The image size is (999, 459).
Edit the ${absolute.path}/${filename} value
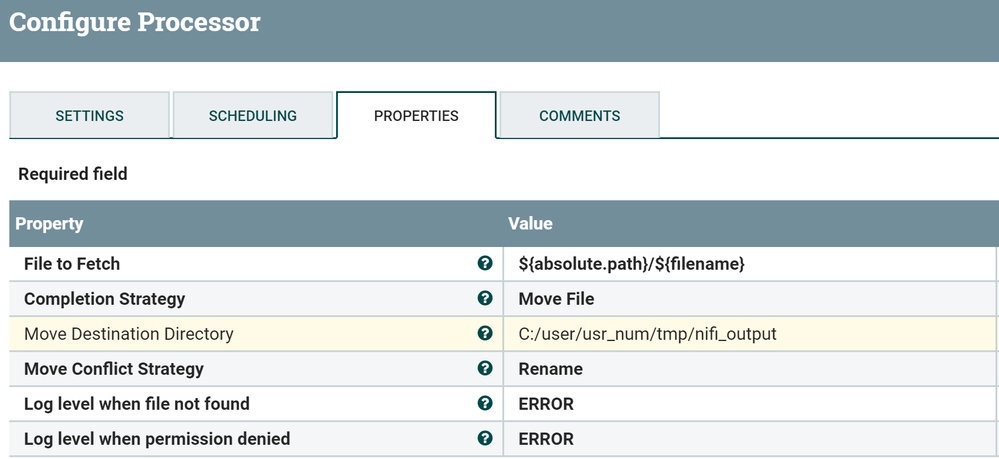click(632, 264)
